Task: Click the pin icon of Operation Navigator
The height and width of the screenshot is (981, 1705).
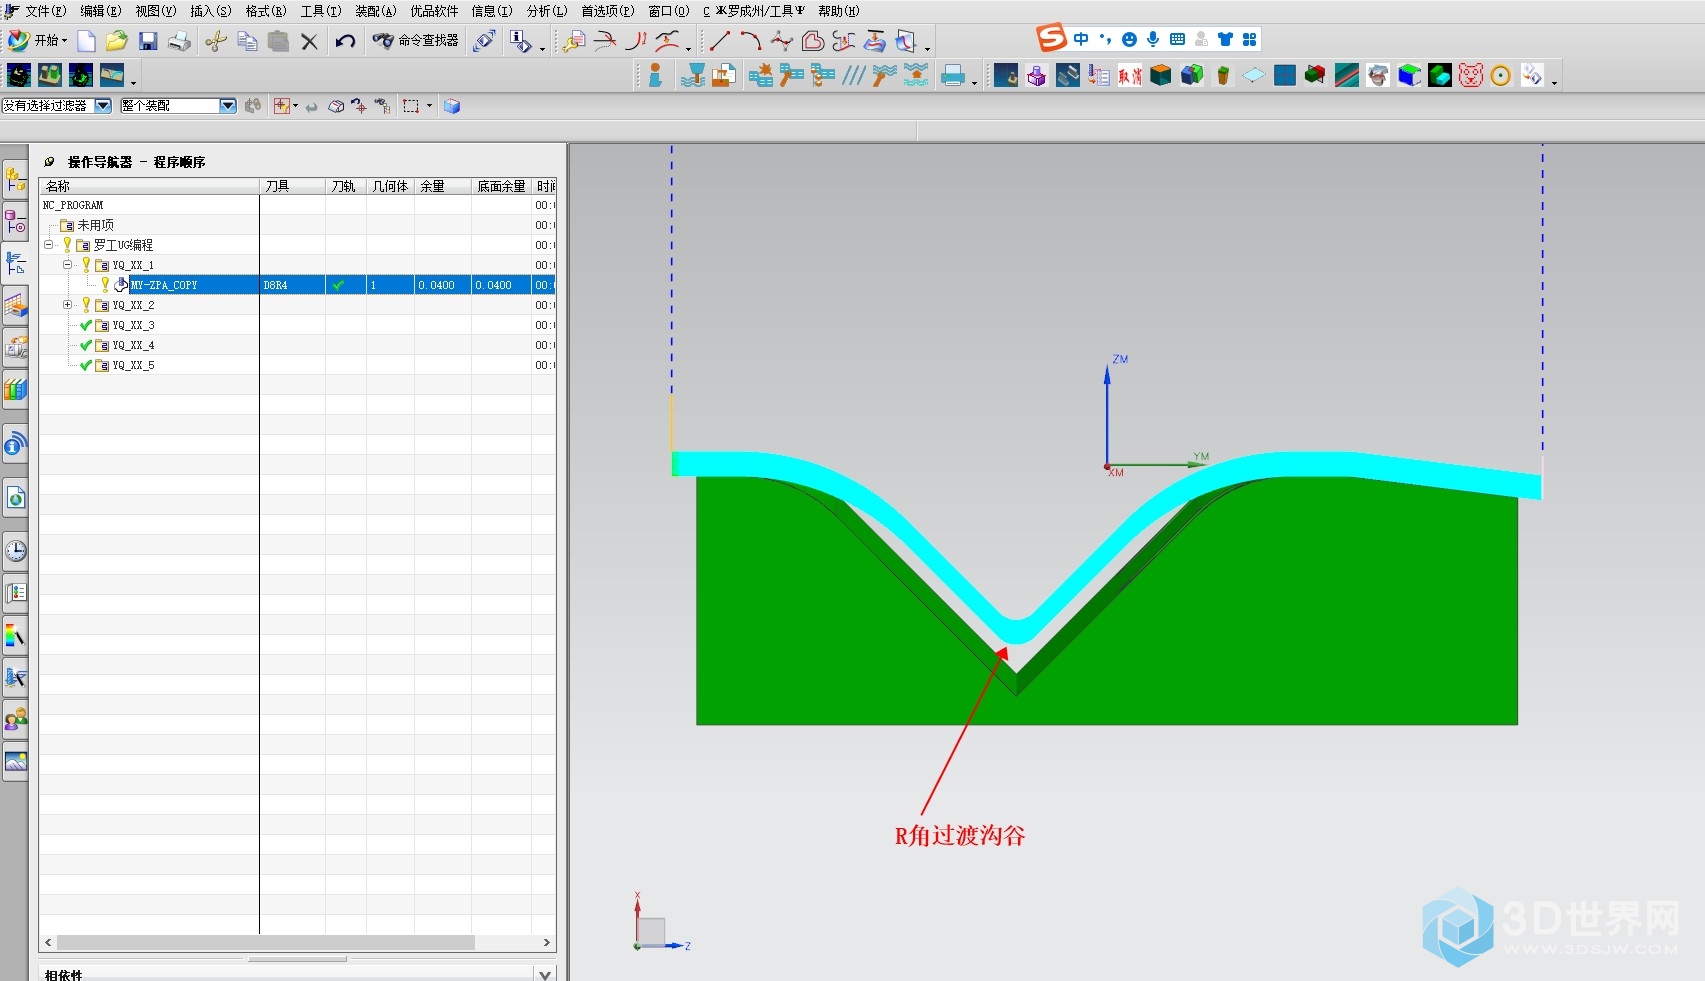Action: (x=49, y=162)
